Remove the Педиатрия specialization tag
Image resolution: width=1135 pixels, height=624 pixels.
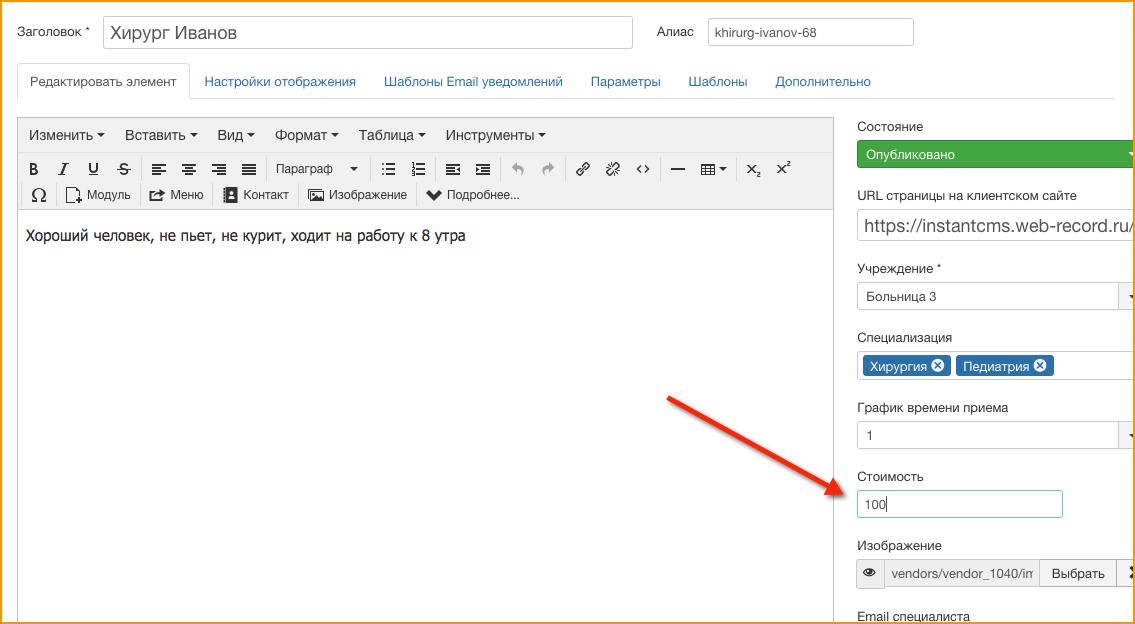click(1040, 366)
